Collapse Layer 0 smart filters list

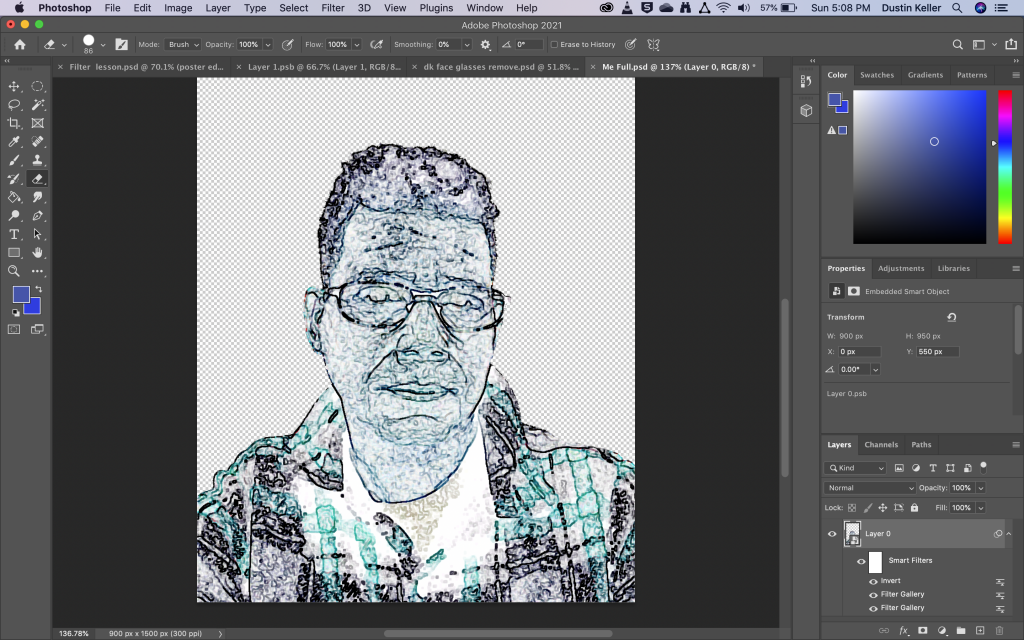[x=1009, y=534]
